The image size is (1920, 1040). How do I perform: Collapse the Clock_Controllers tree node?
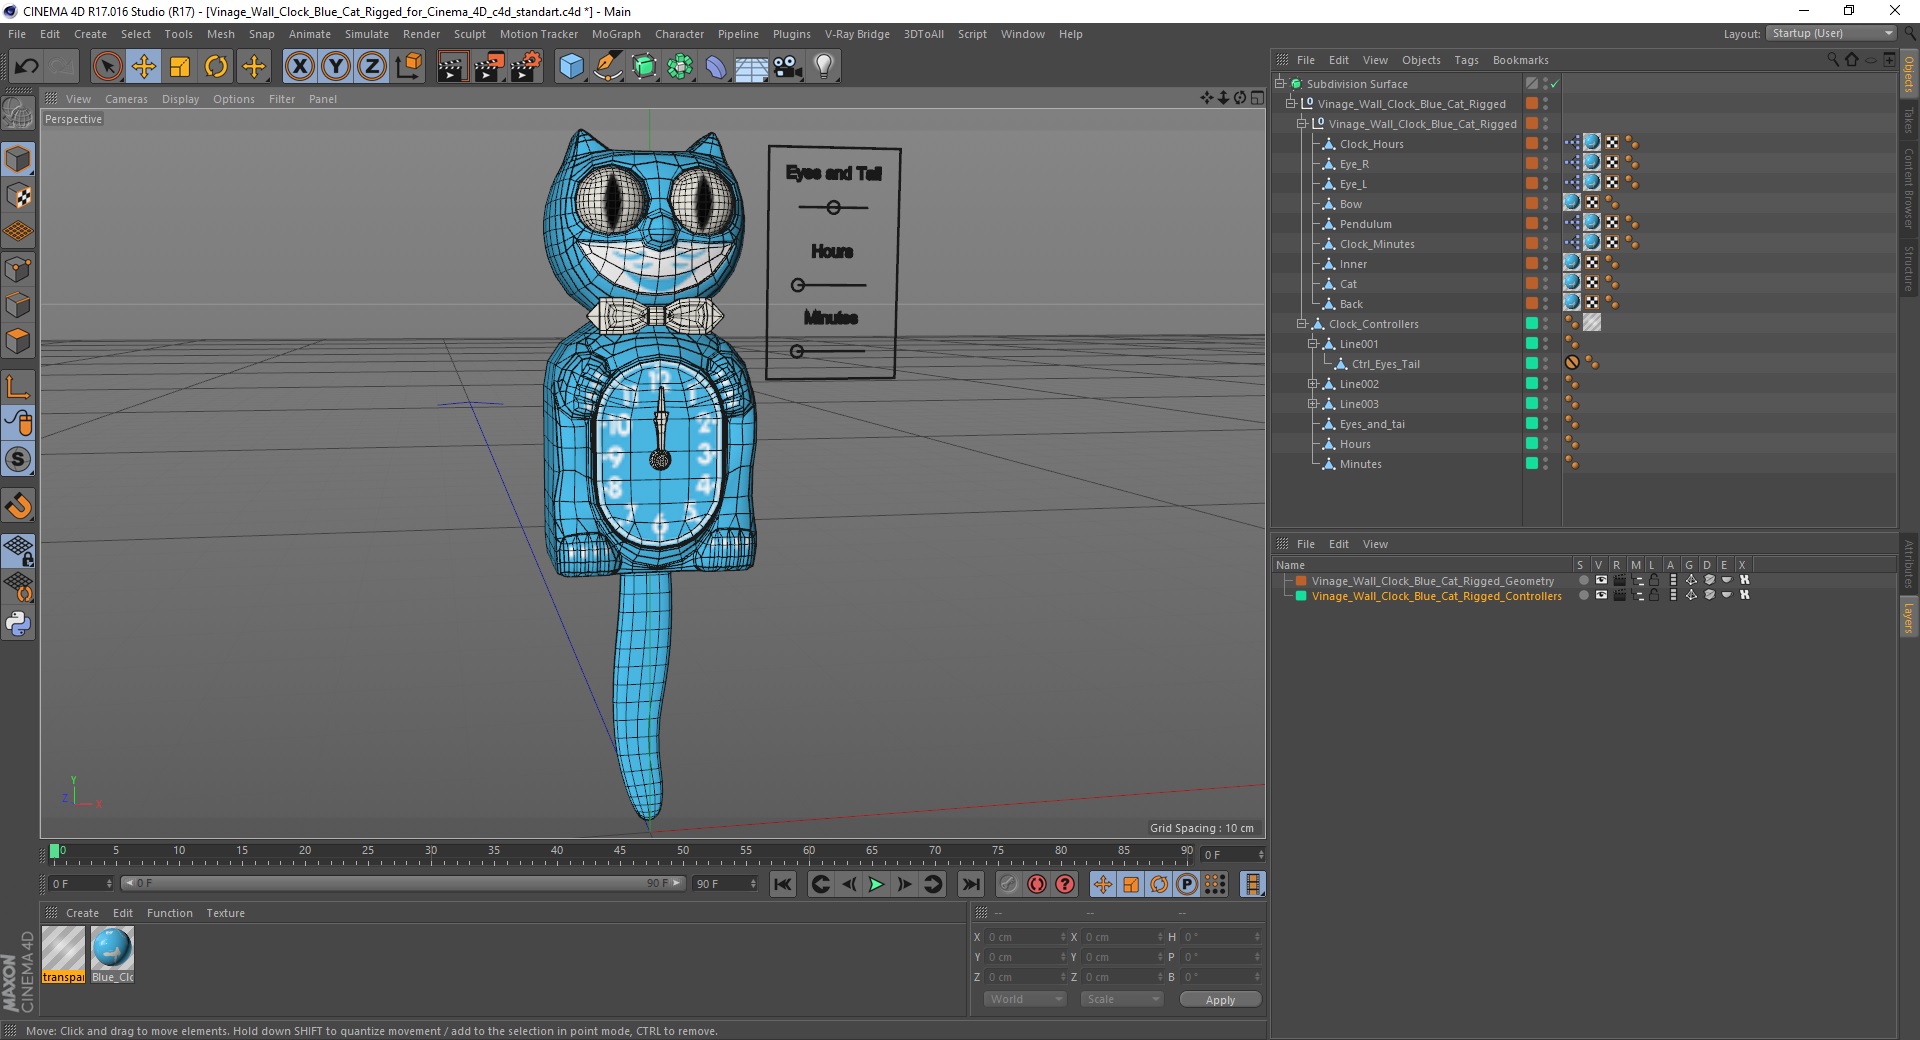(1301, 324)
